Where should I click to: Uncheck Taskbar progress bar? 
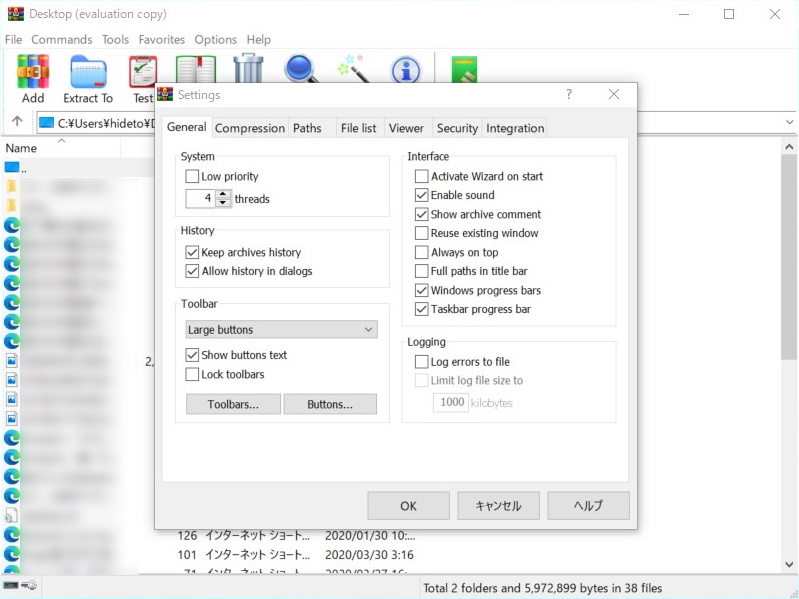tap(421, 309)
